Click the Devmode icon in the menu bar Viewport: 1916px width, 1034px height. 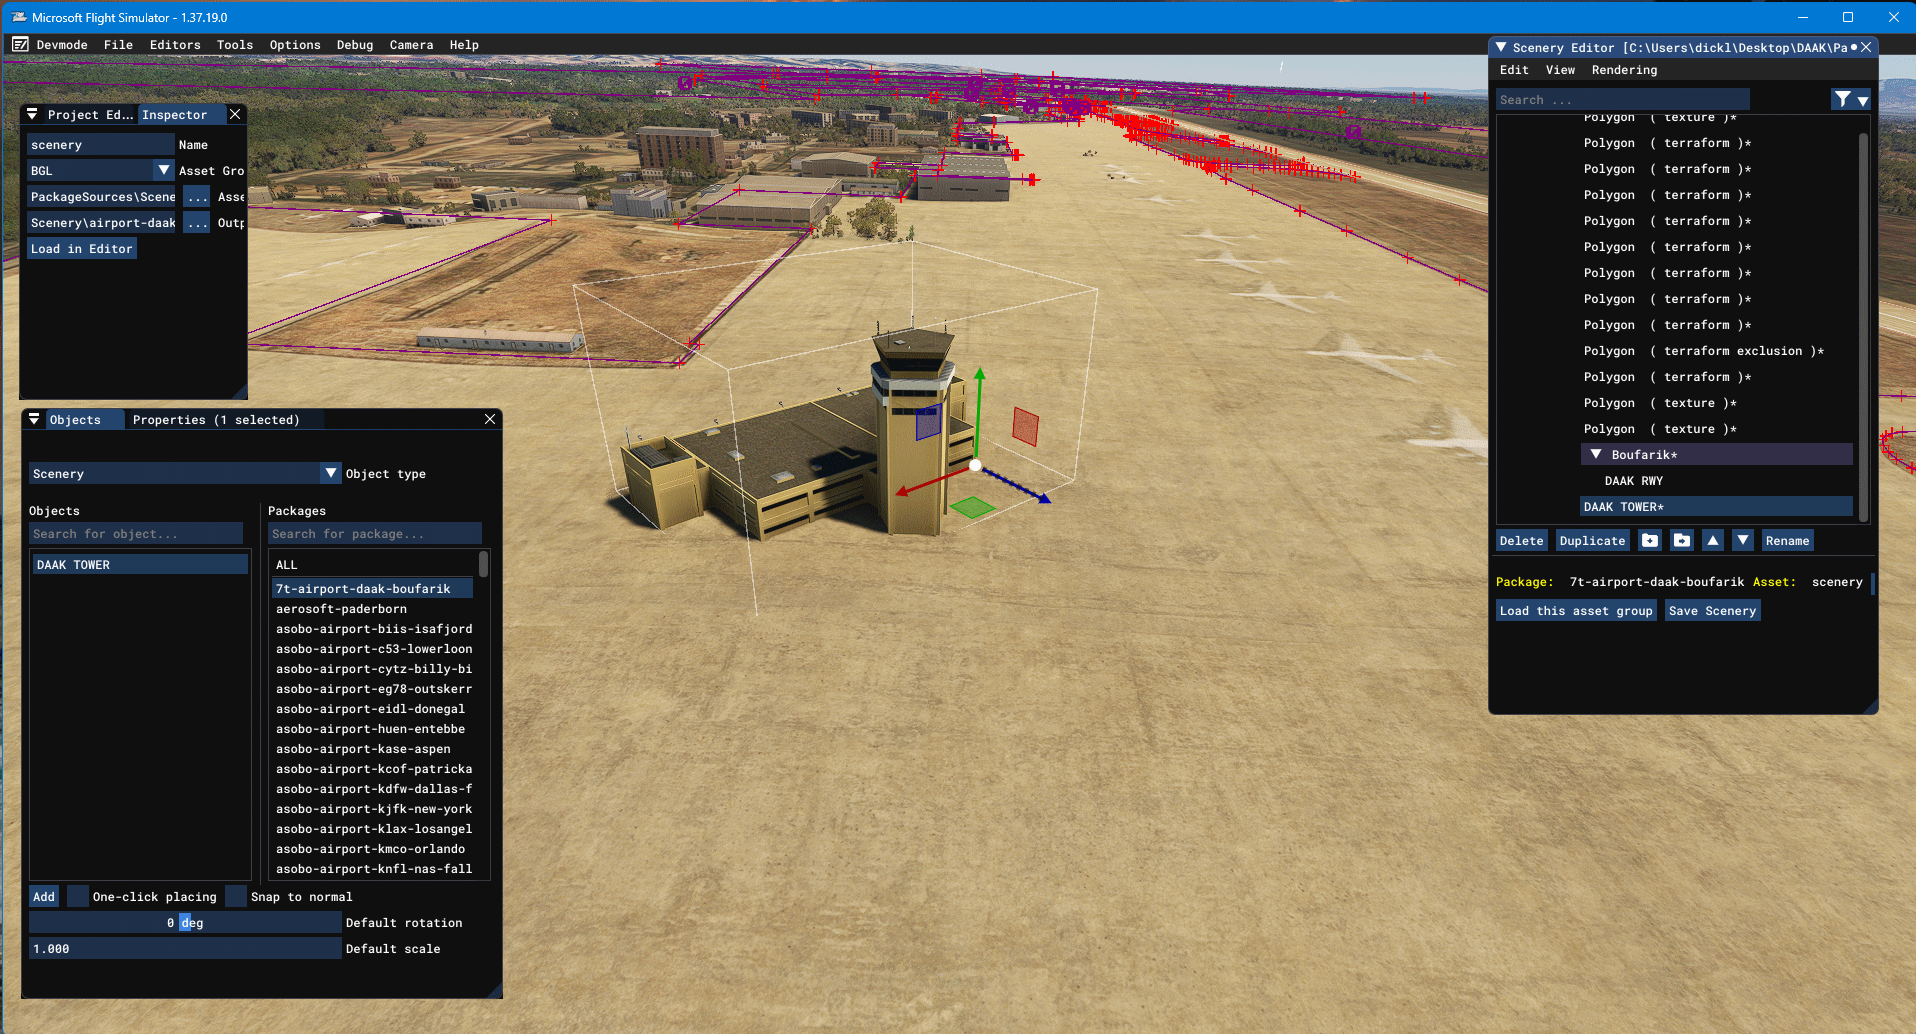coord(20,45)
